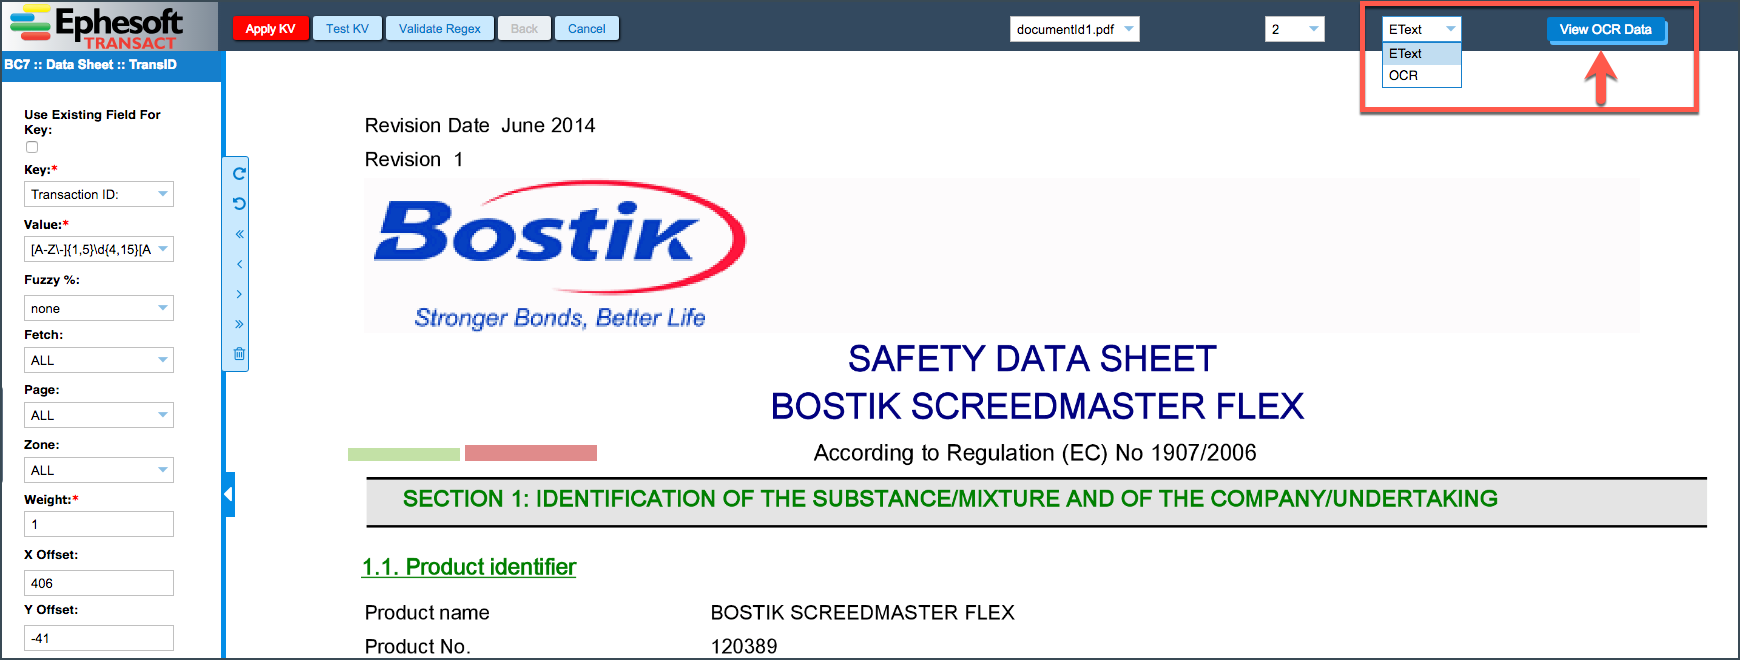
Task: Select EText option in the dropdown list
Action: [1422, 54]
